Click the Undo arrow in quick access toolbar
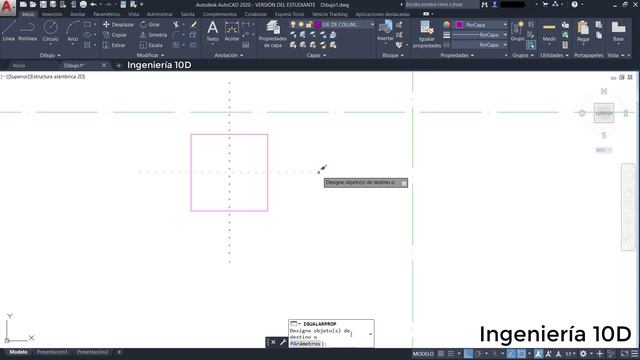 click(93, 4)
